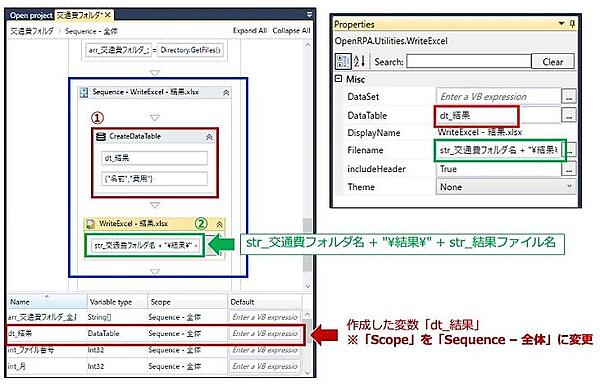Click the 交通費フォルダ breadcrumb
The width and height of the screenshot is (600, 386).
coord(32,31)
